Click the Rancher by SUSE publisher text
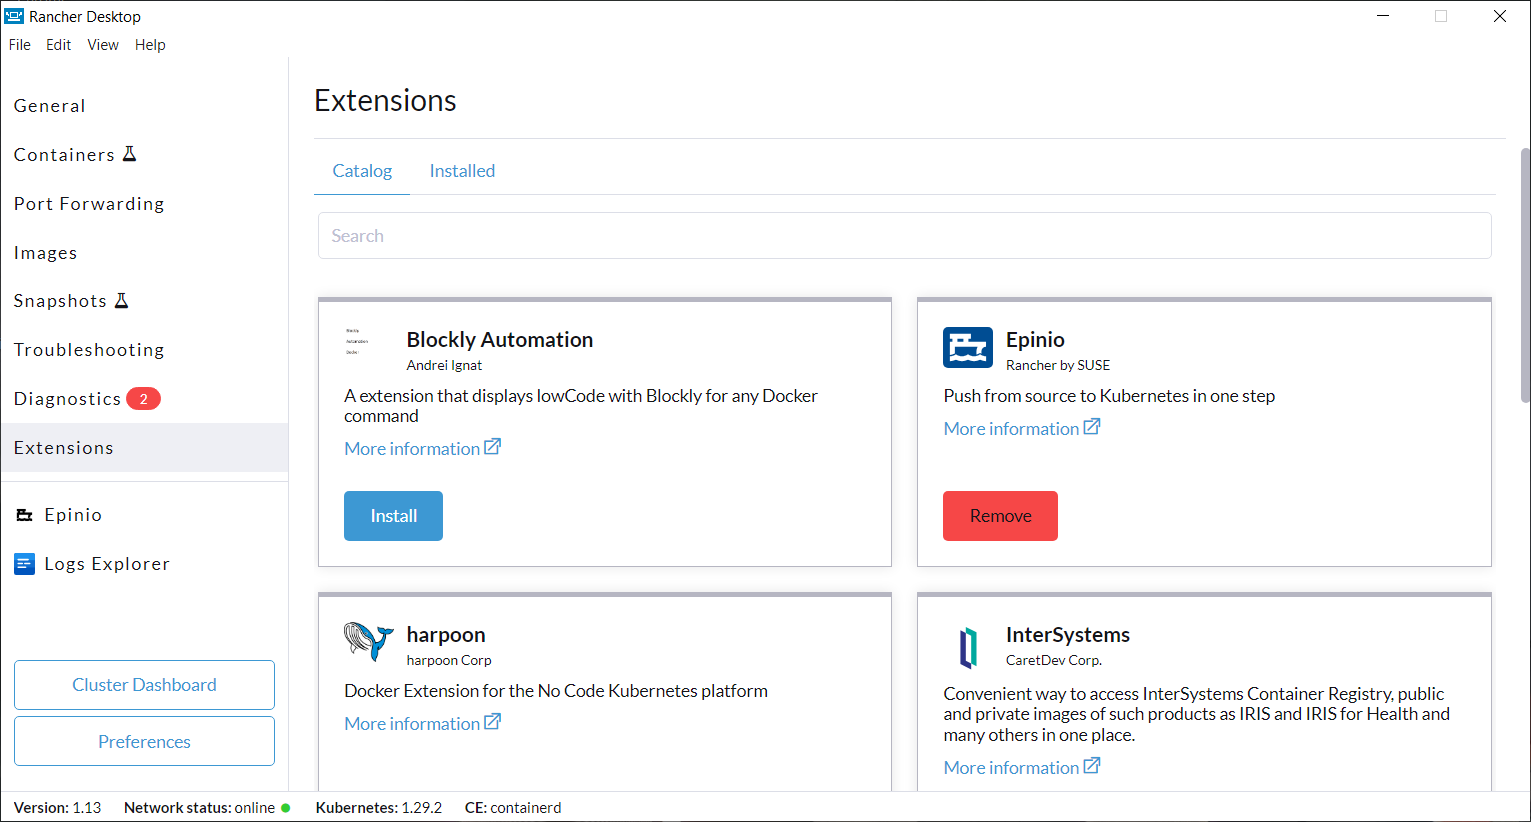This screenshot has height=822, width=1531. (1058, 365)
